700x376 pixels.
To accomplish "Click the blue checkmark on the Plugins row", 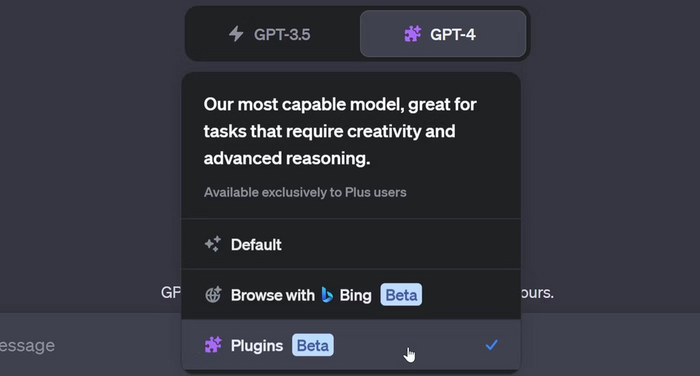I will 492,345.
